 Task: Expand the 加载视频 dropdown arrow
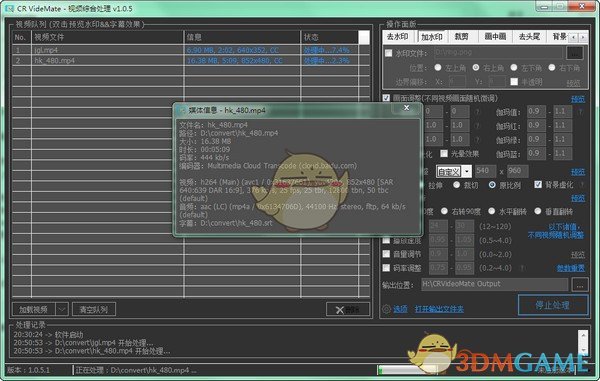point(62,309)
